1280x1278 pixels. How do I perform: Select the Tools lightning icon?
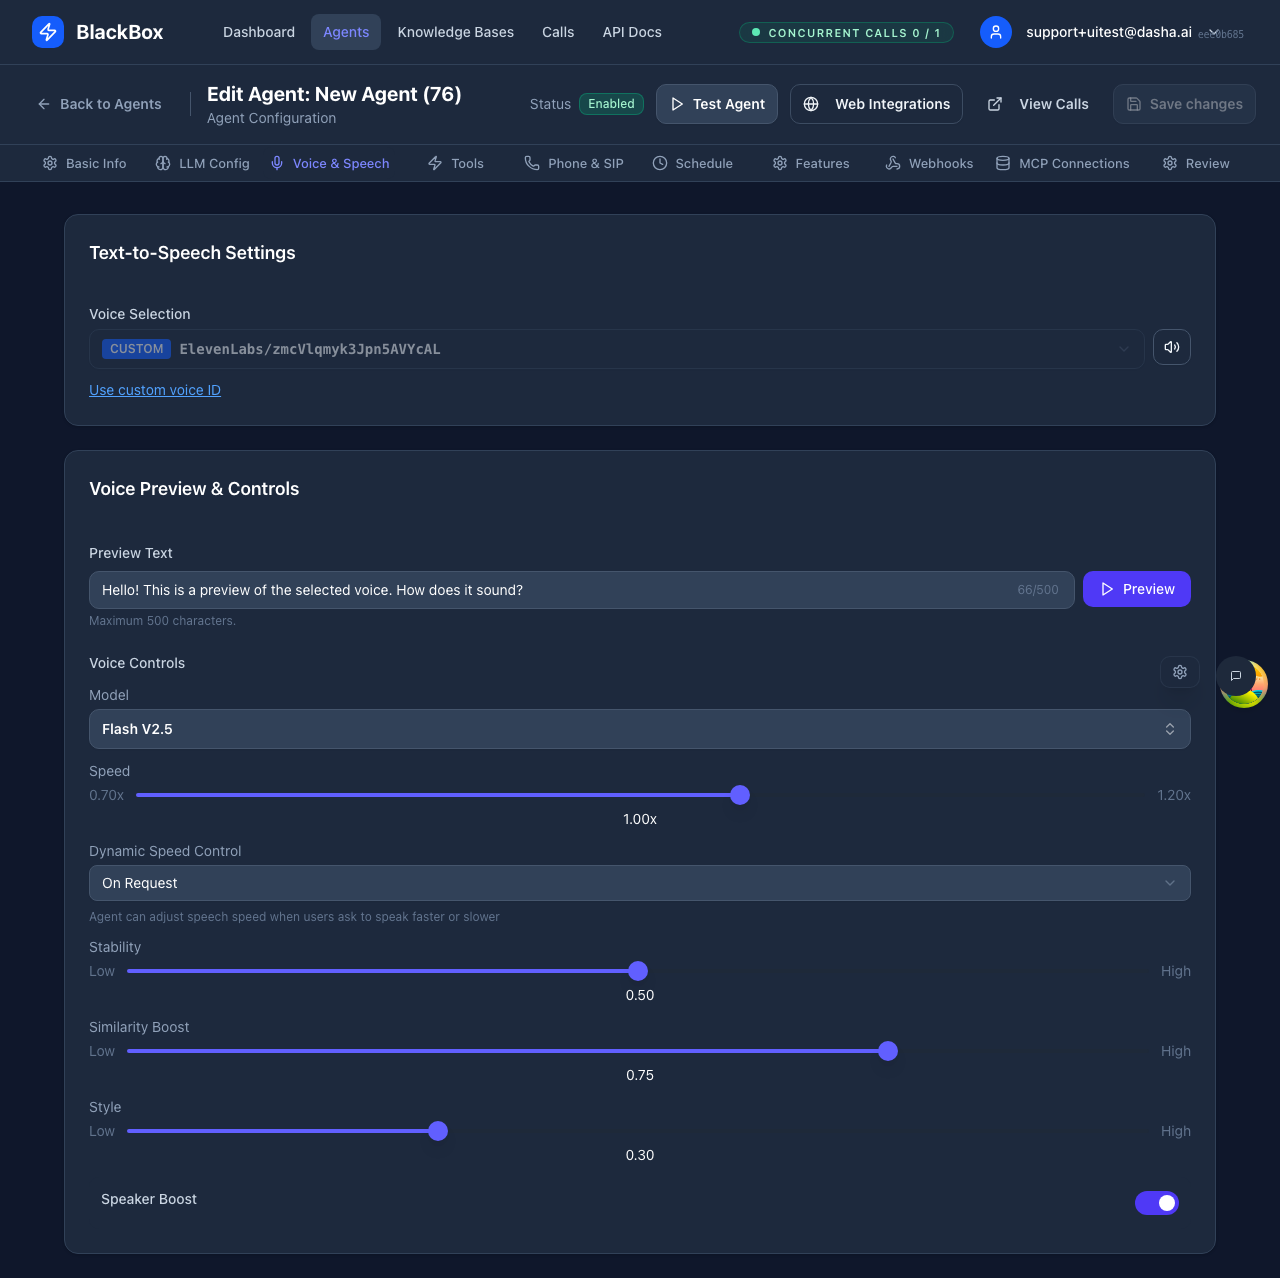pyautogui.click(x=434, y=163)
